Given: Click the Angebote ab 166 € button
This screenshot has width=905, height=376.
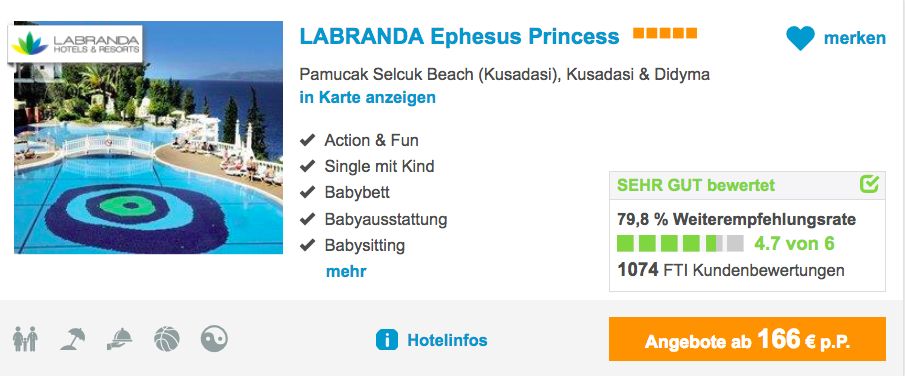Looking at the screenshot, I should (747, 339).
